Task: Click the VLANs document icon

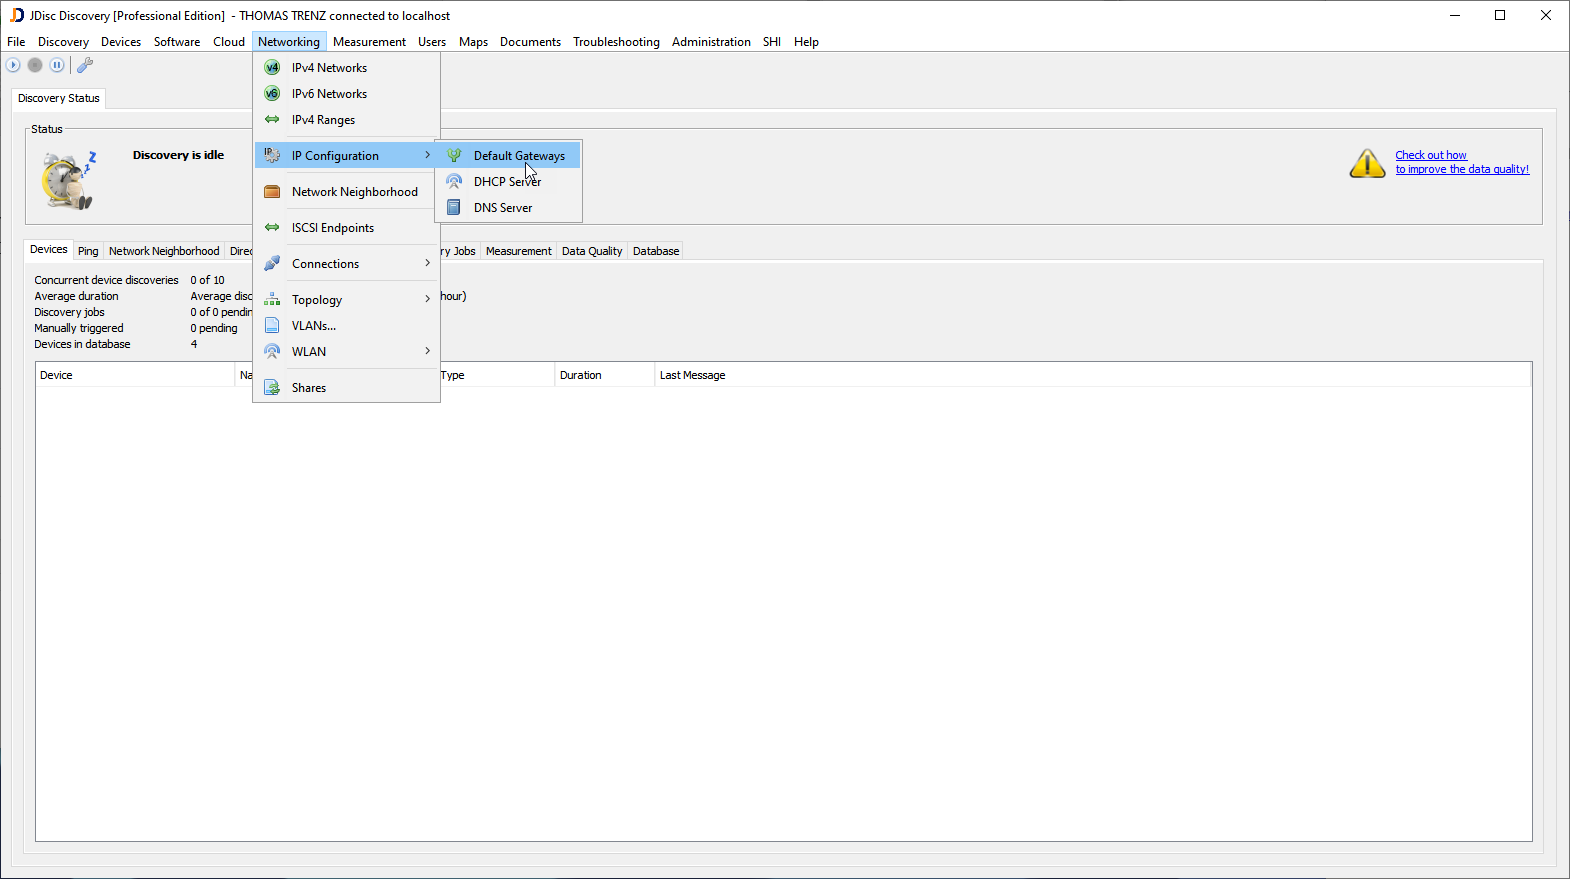Action: (x=272, y=326)
